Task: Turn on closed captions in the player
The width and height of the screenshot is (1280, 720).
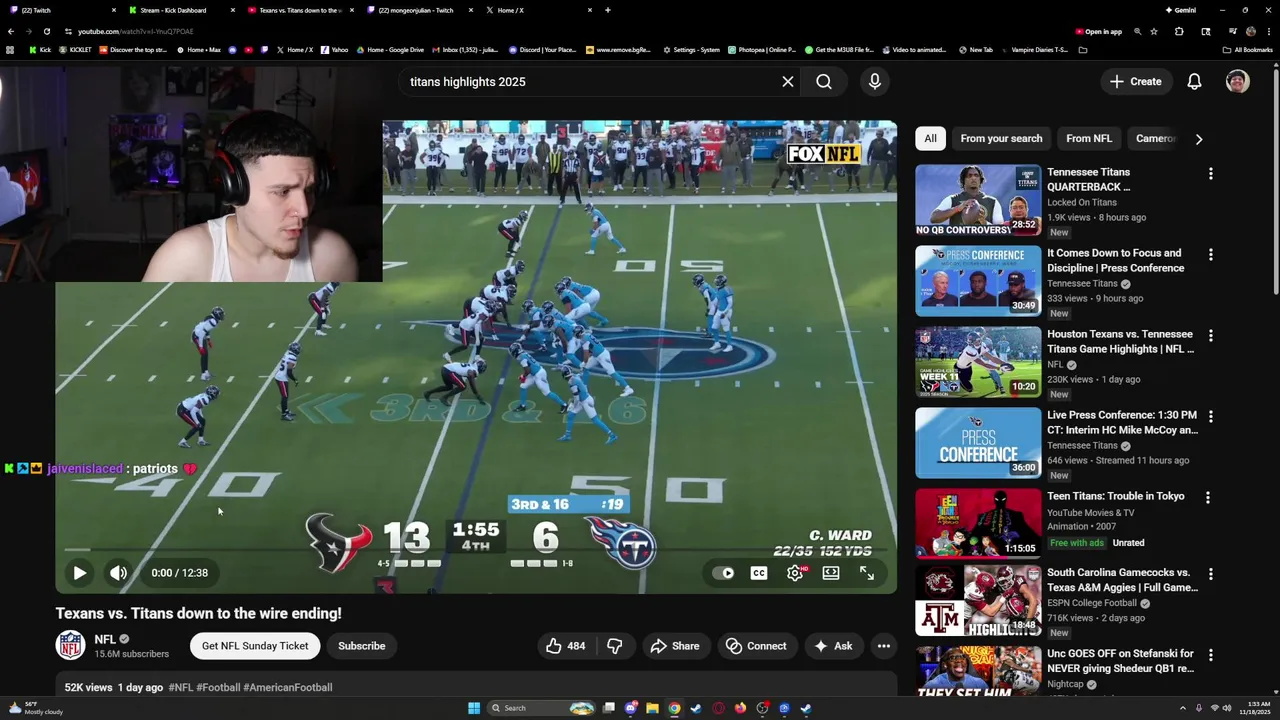Action: click(759, 573)
